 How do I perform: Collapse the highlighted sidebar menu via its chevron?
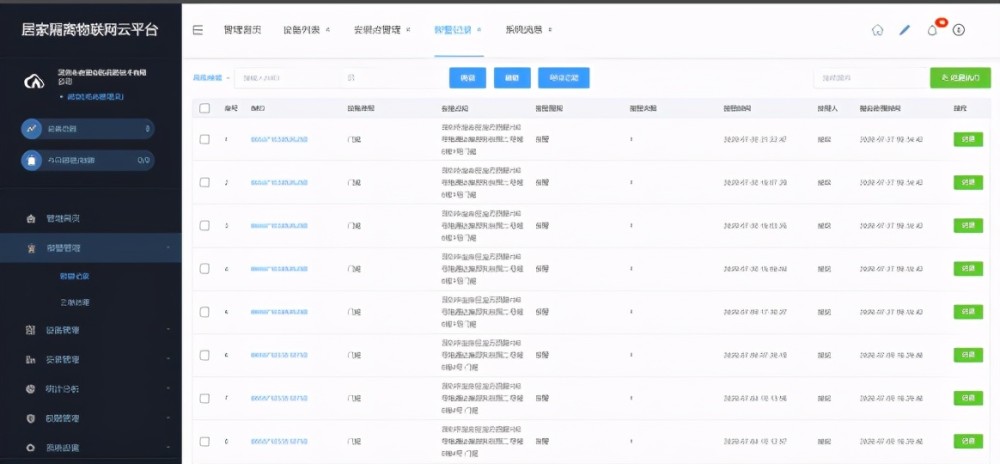[x=168, y=248]
